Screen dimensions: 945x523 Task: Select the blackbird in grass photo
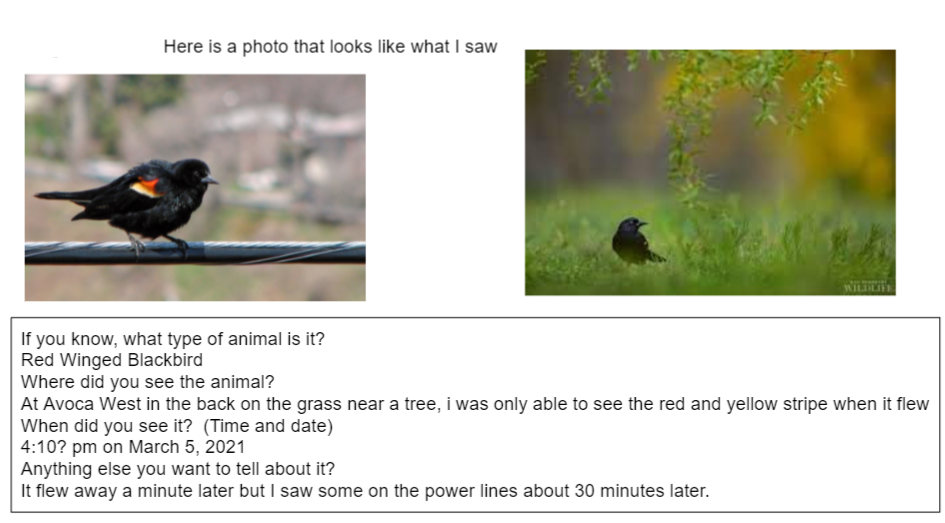pyautogui.click(x=710, y=172)
